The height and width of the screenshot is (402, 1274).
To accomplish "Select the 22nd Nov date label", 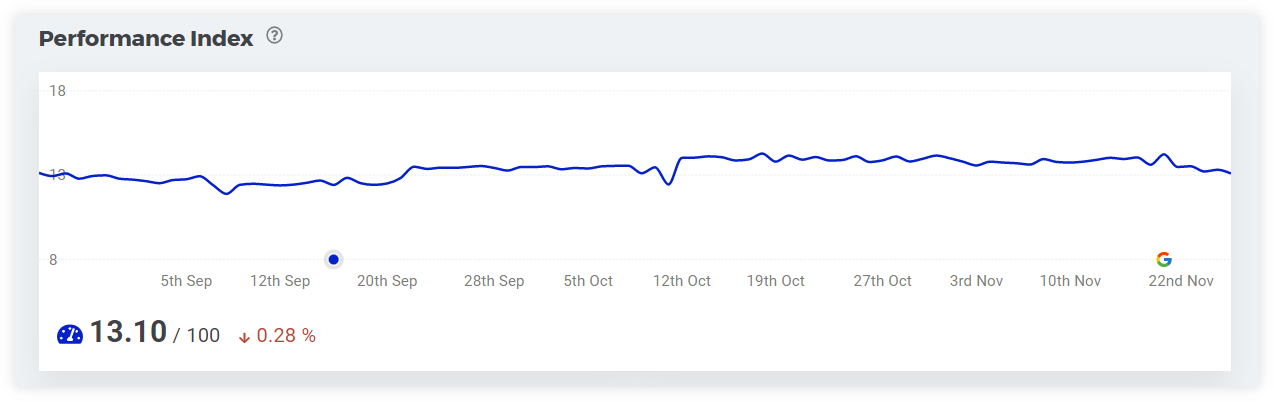I will click(x=1181, y=281).
